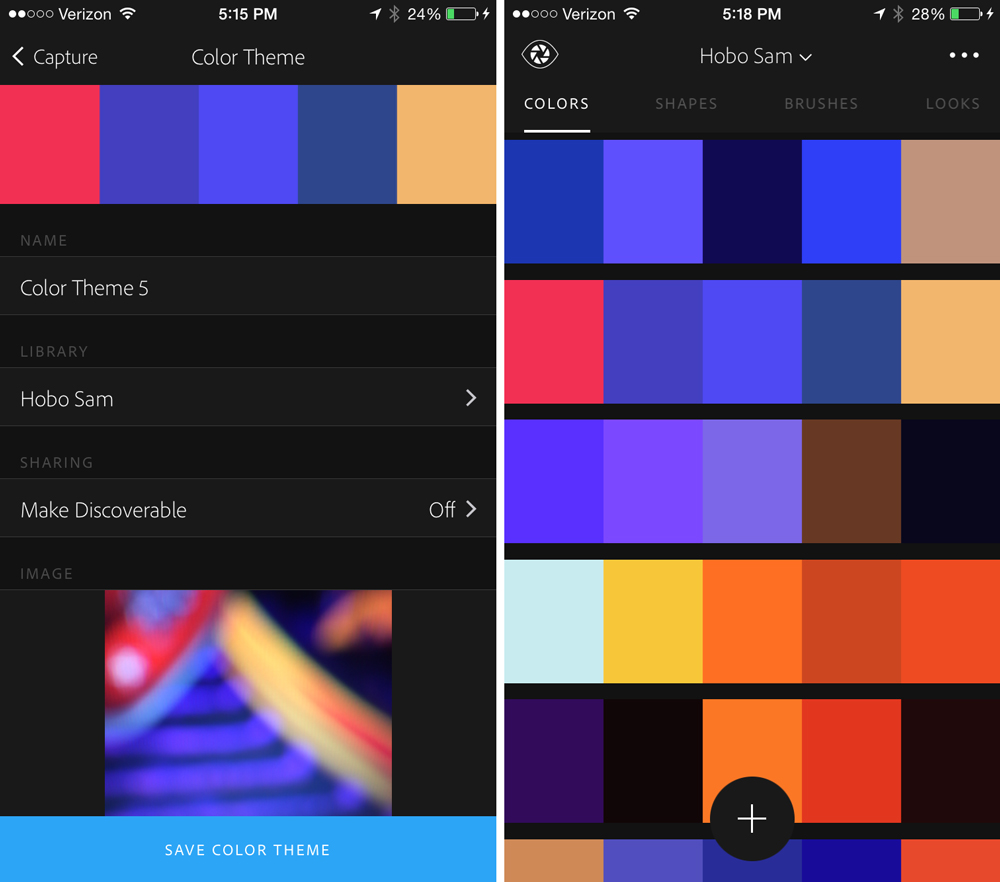This screenshot has width=1000, height=882.
Task: Select rust orange-brown swatch in fourth theme
Action: coord(851,621)
